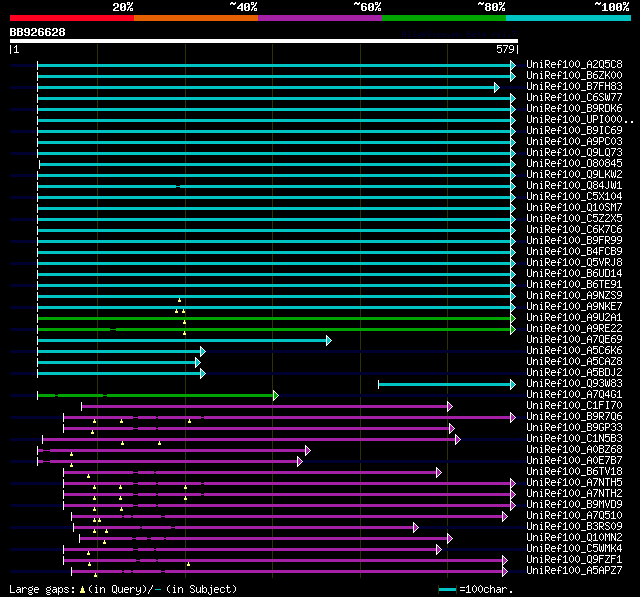Select UniRef100_A5C6K6 hit name
Screen dimensions: 640x597
(x=574, y=351)
